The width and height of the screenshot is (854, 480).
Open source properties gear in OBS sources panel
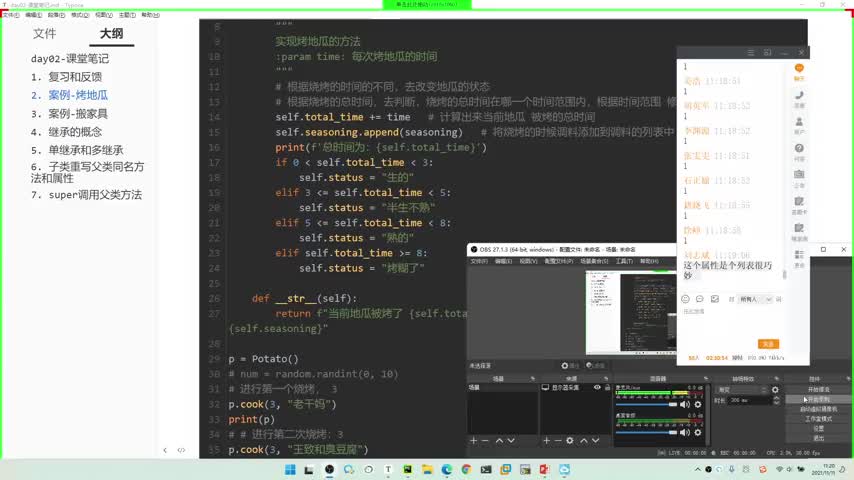tap(570, 440)
